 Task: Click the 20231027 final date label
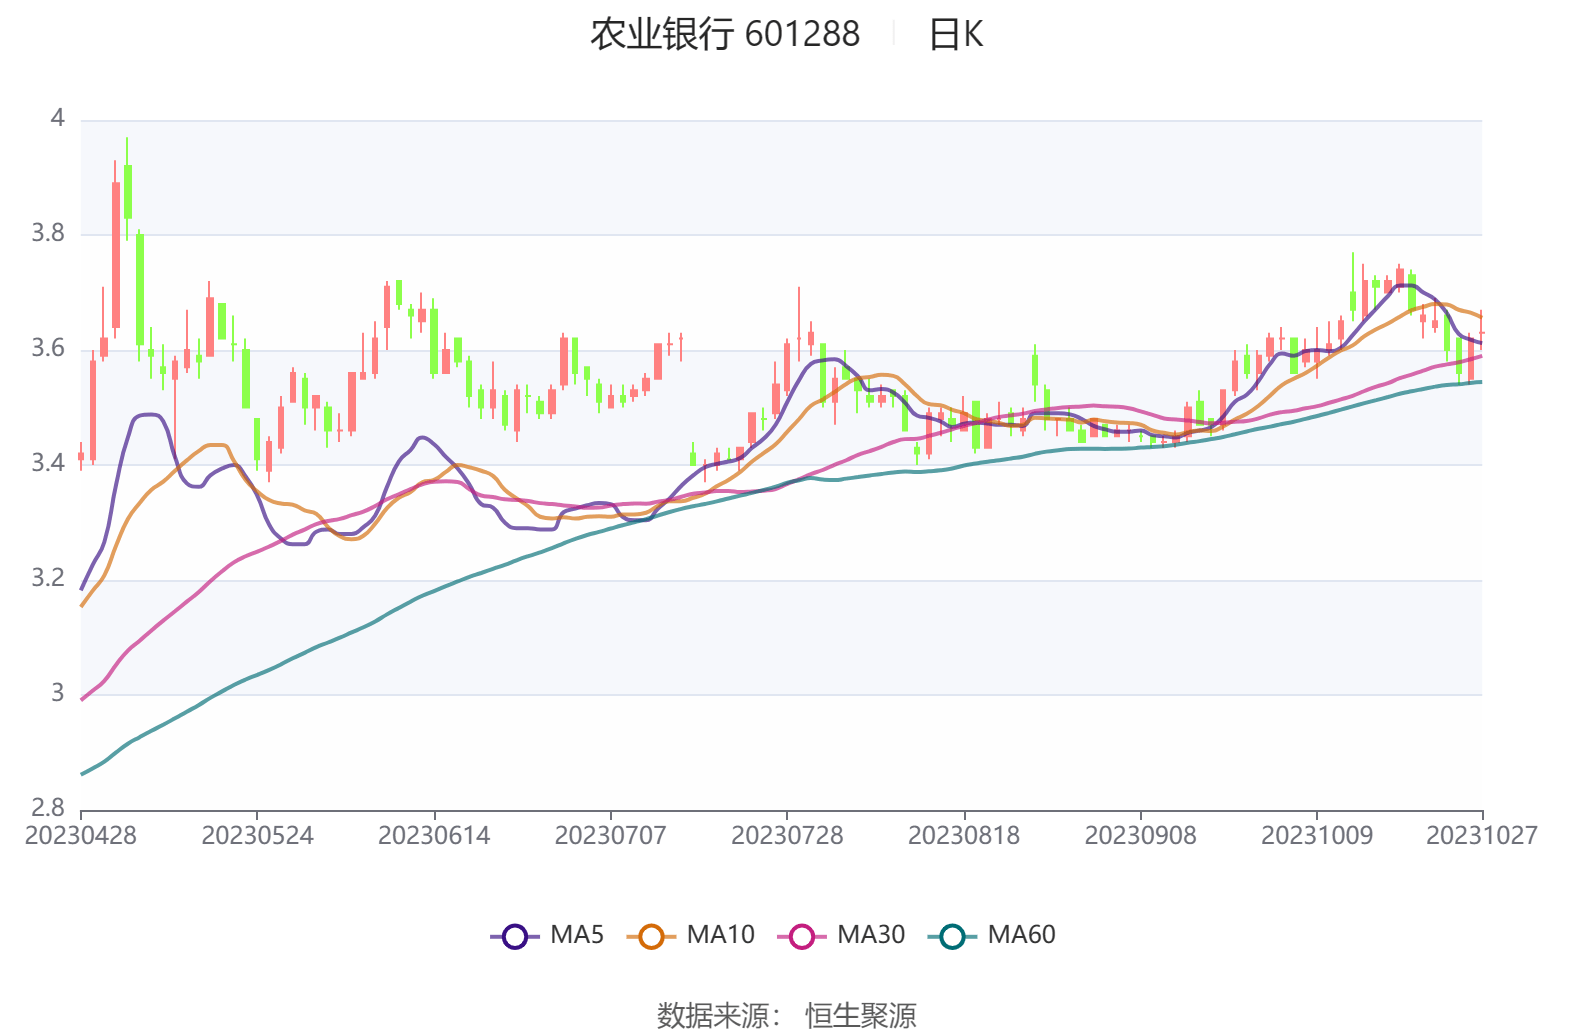1481,835
